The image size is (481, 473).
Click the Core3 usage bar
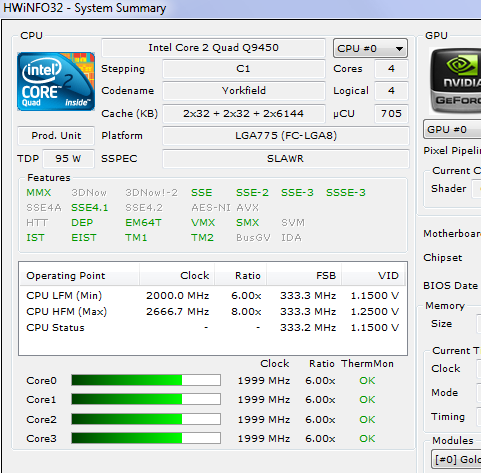point(146,438)
